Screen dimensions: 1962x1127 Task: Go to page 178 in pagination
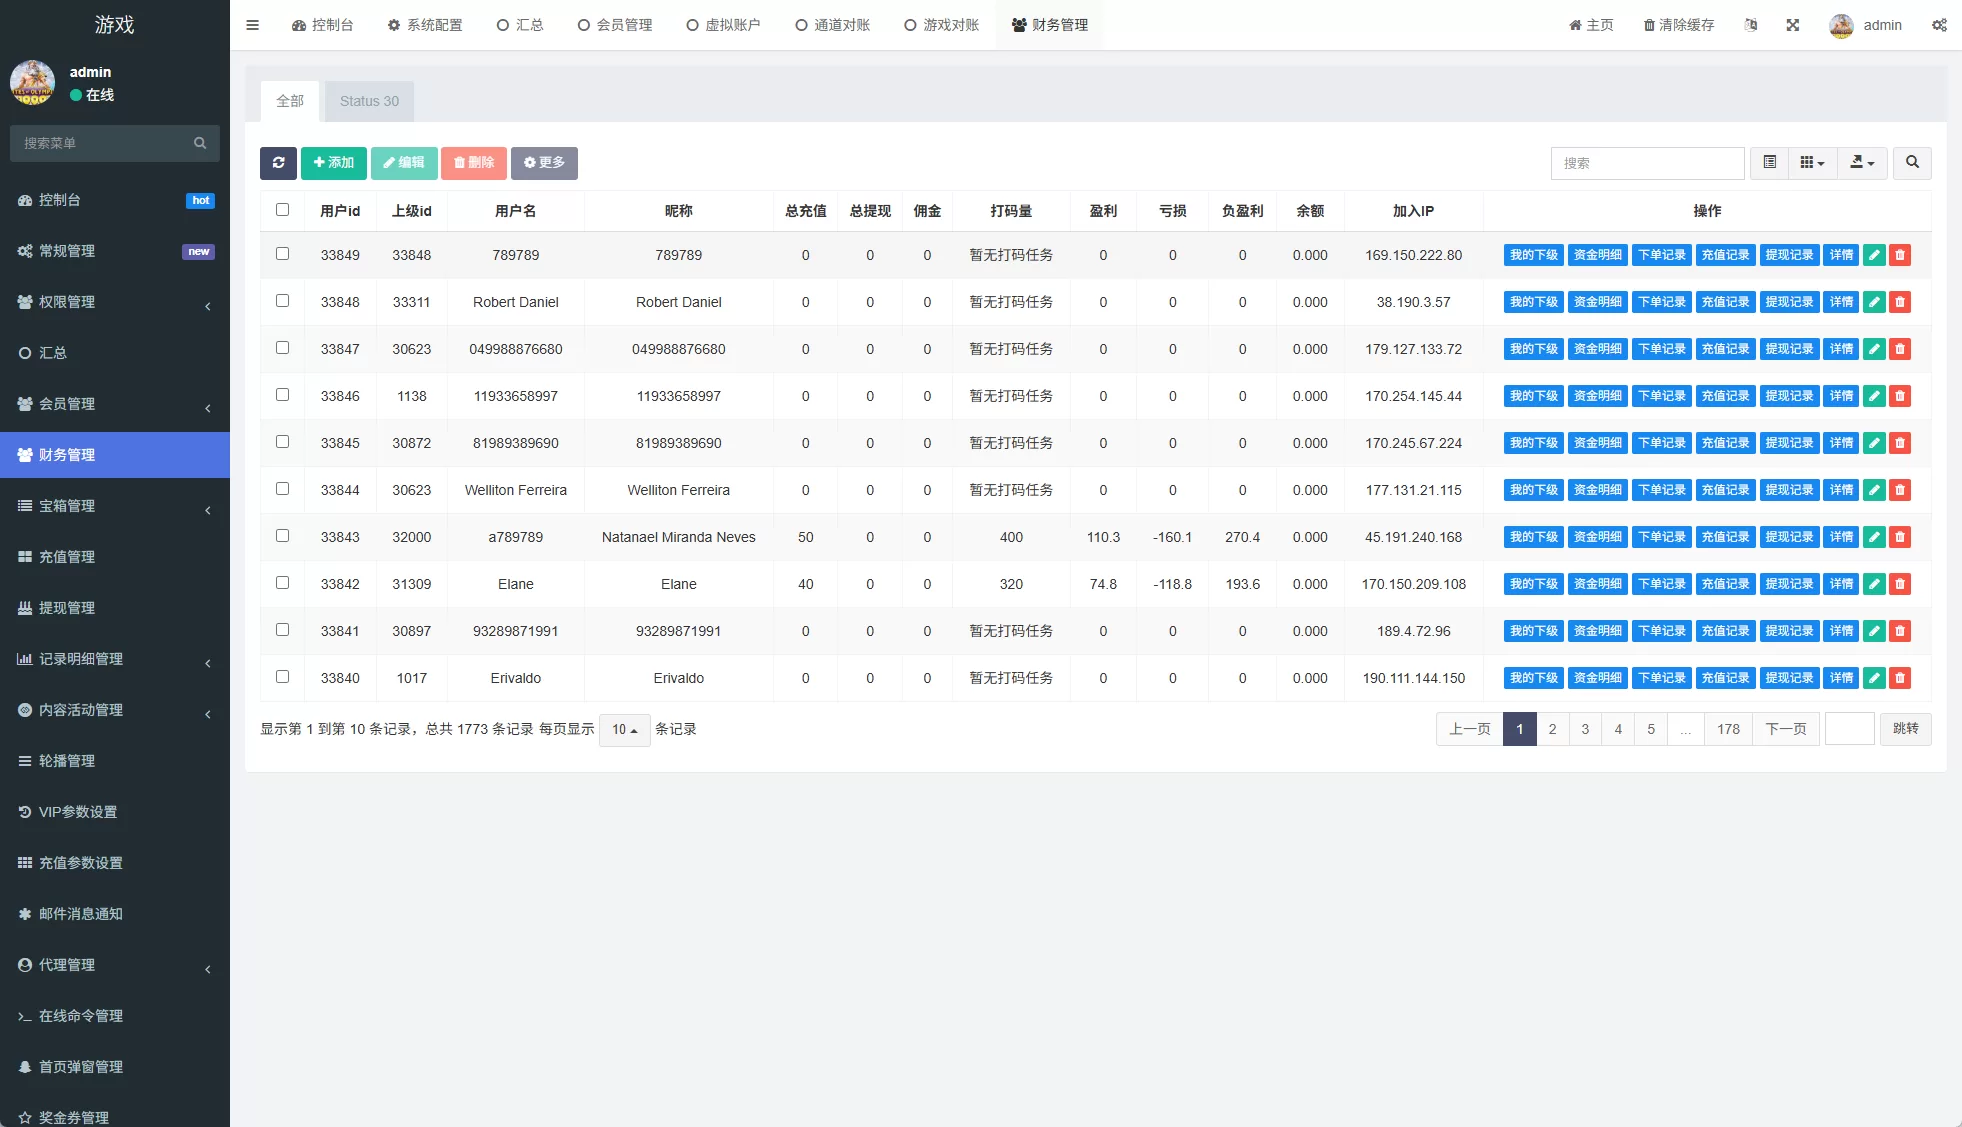(1728, 729)
